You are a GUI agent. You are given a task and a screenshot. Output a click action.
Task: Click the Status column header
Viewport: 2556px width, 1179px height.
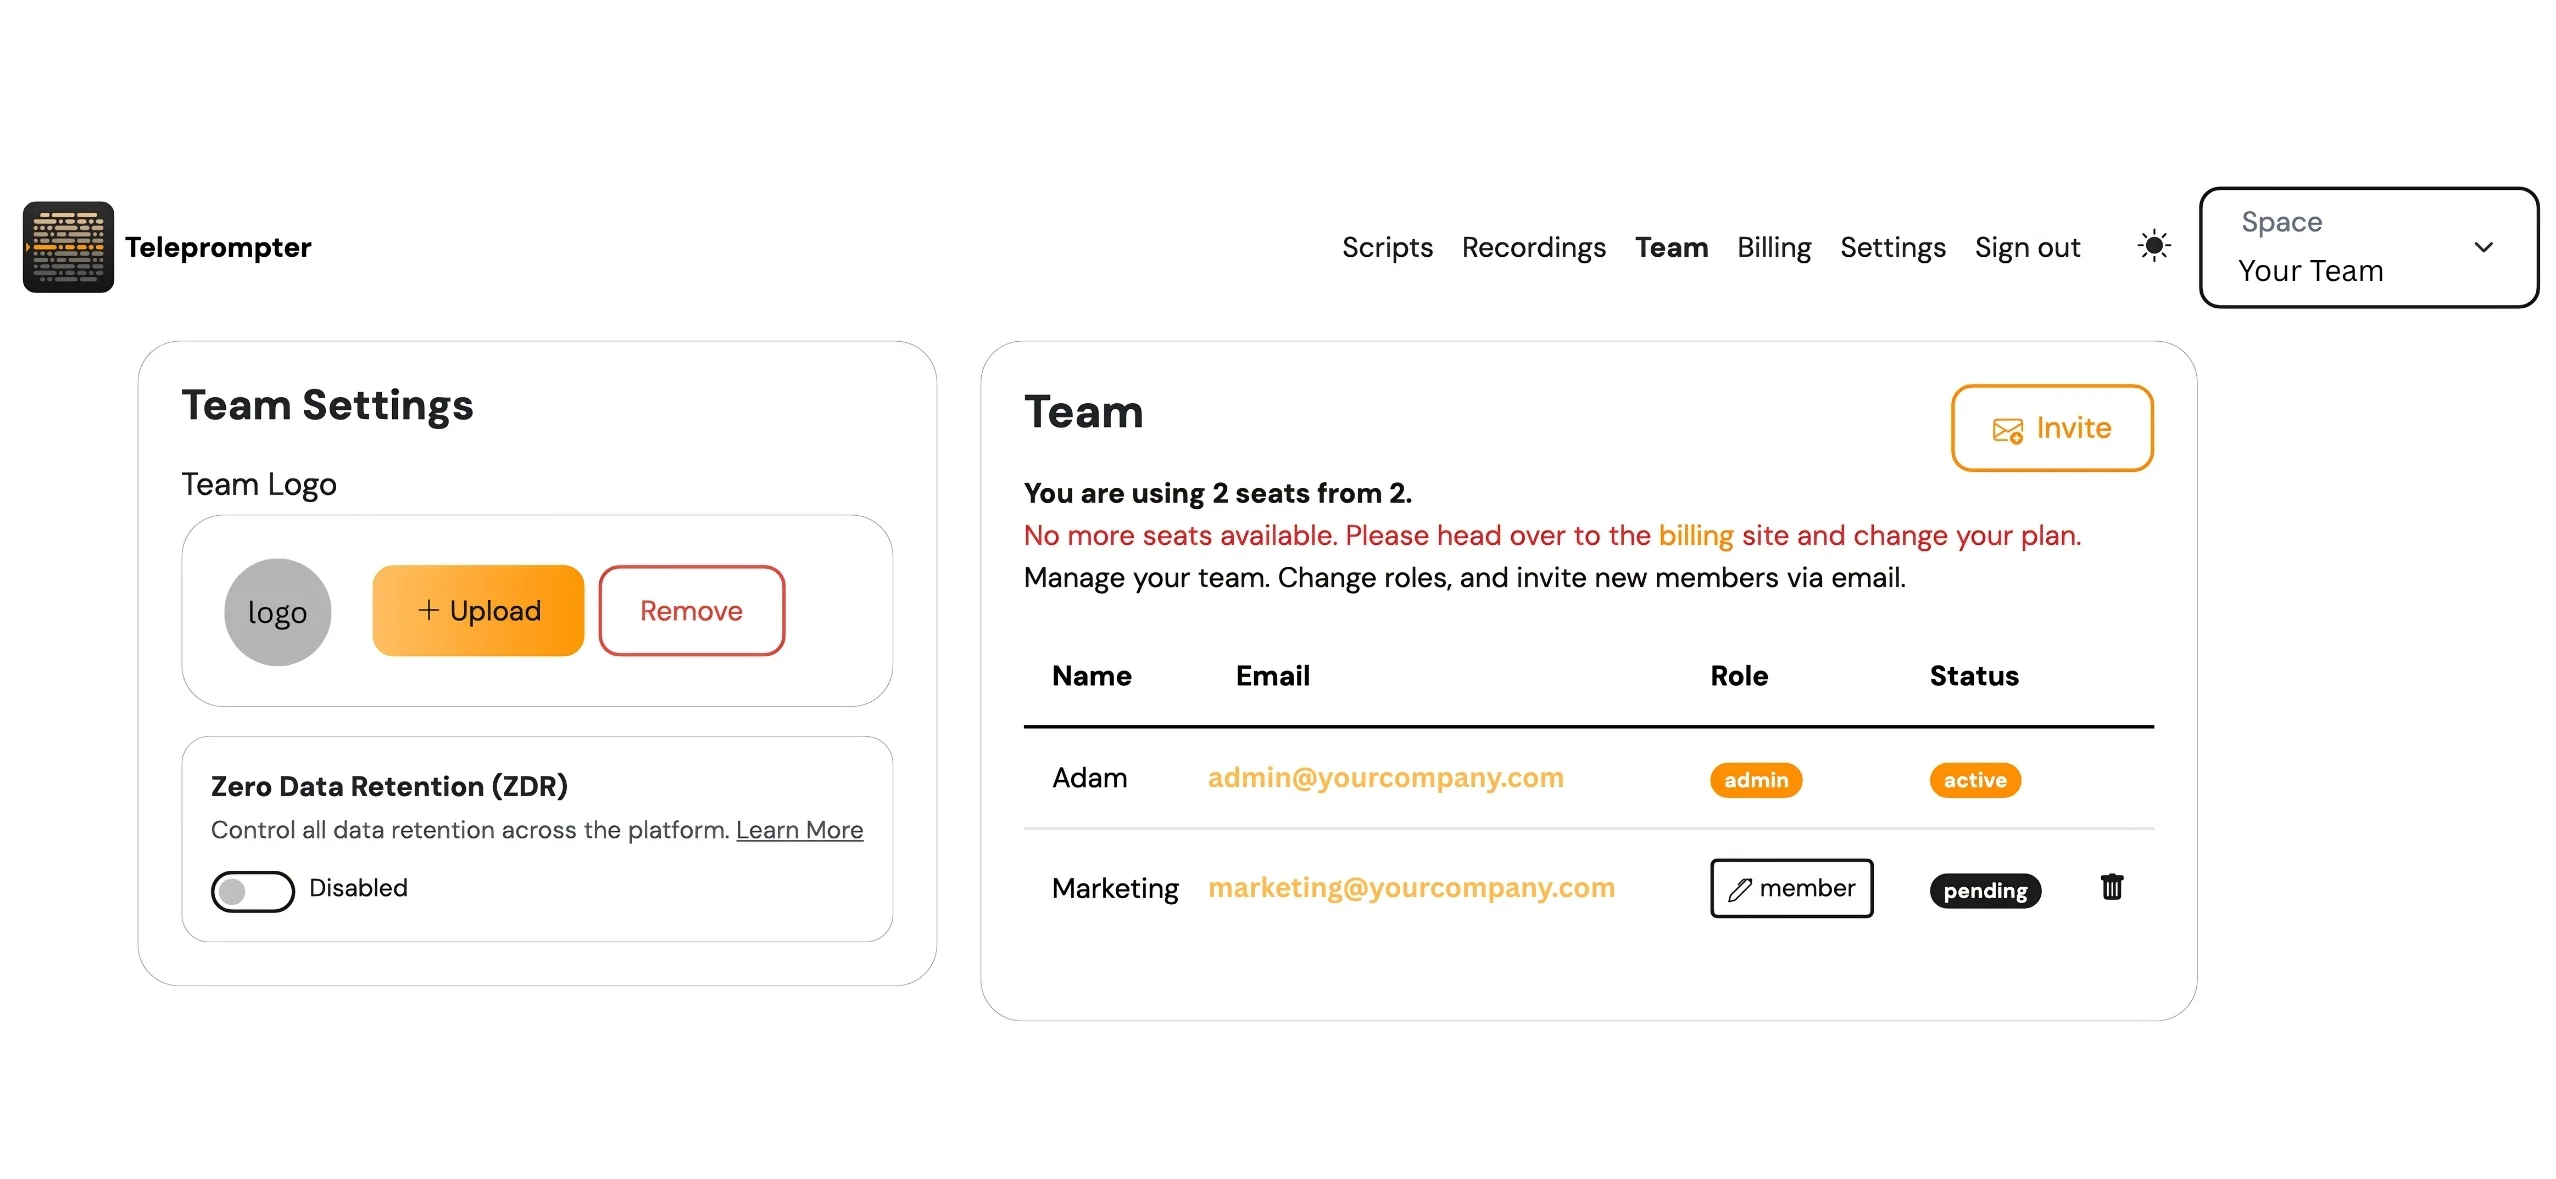click(1973, 676)
